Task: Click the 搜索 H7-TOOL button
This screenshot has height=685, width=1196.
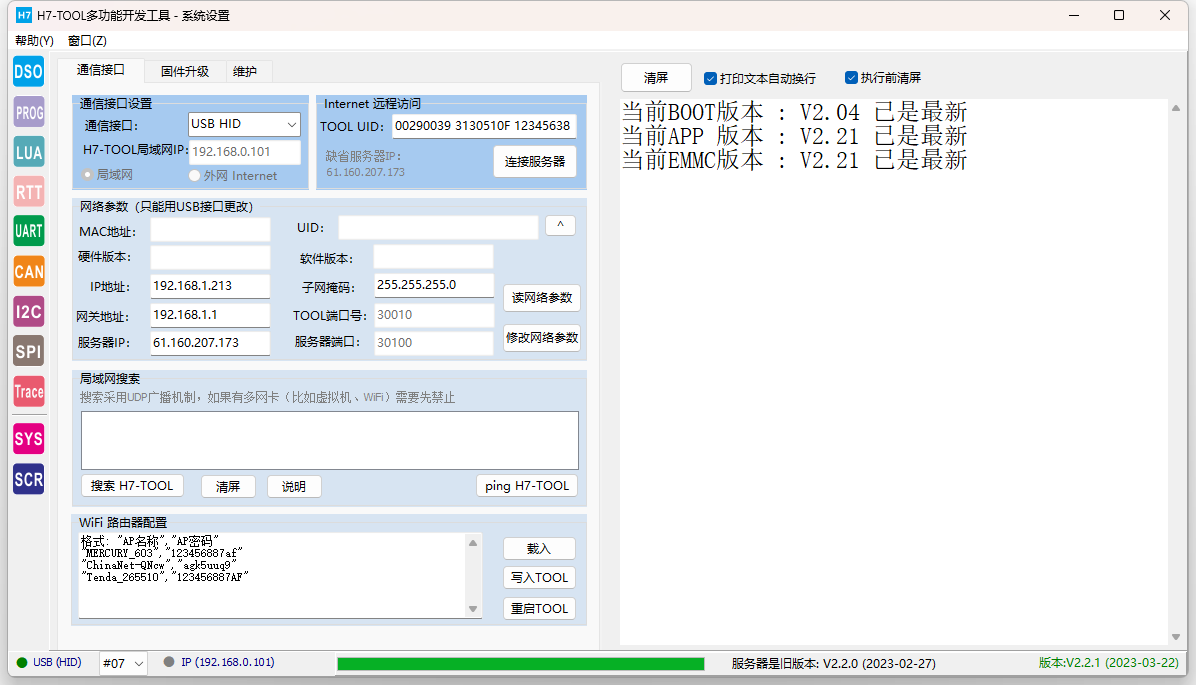Action: click(x=132, y=486)
